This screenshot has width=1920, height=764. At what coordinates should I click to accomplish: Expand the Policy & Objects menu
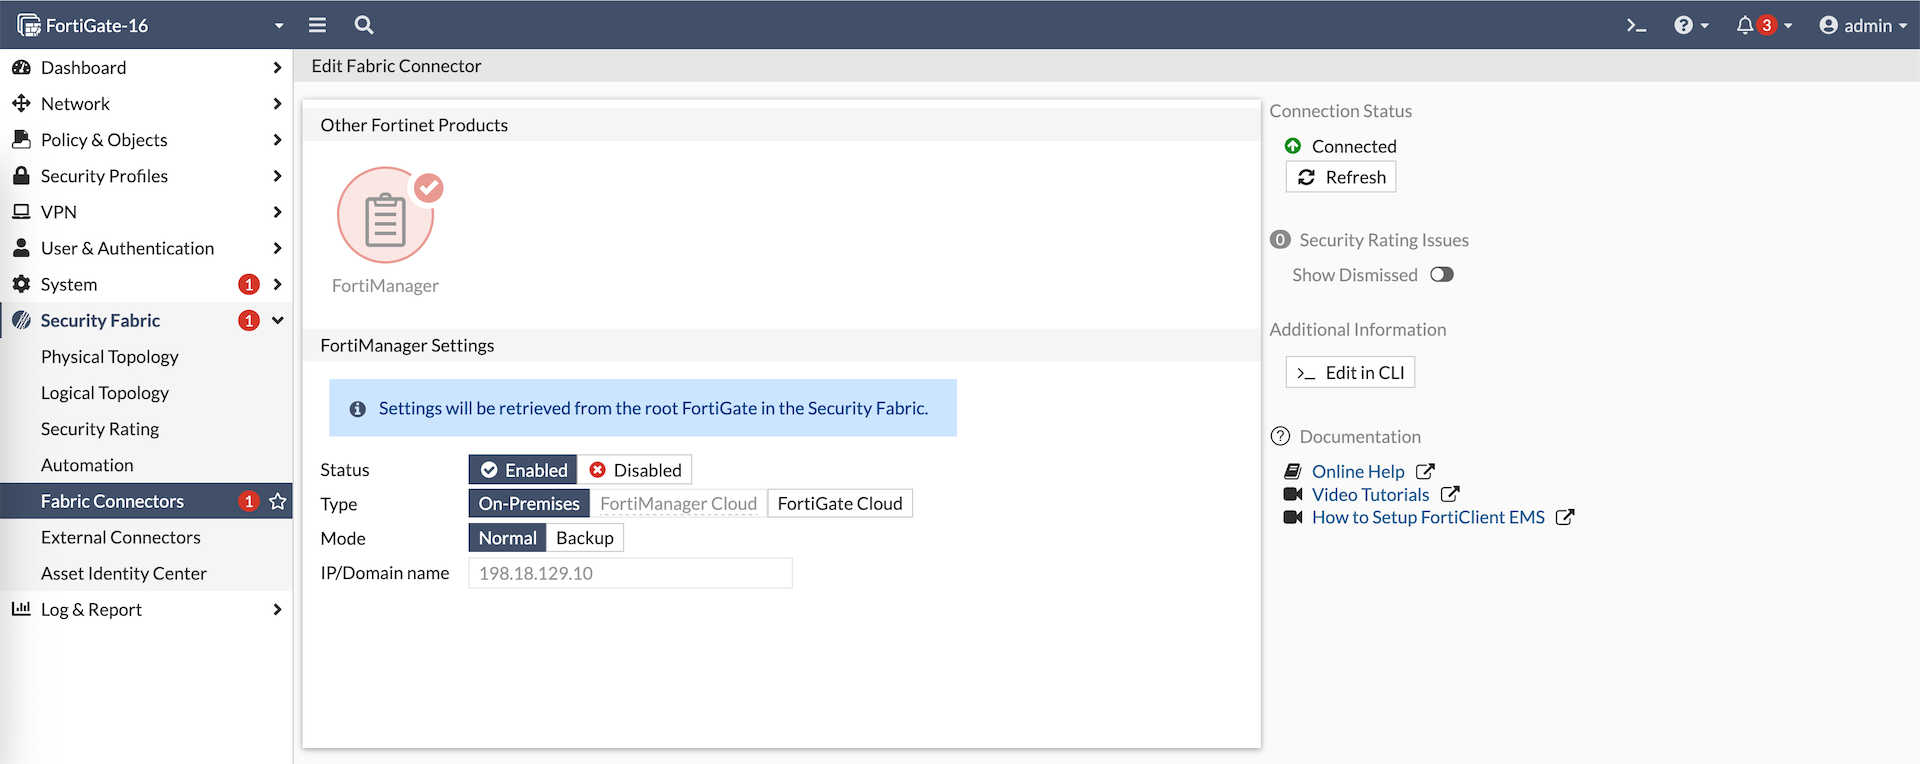coord(104,140)
